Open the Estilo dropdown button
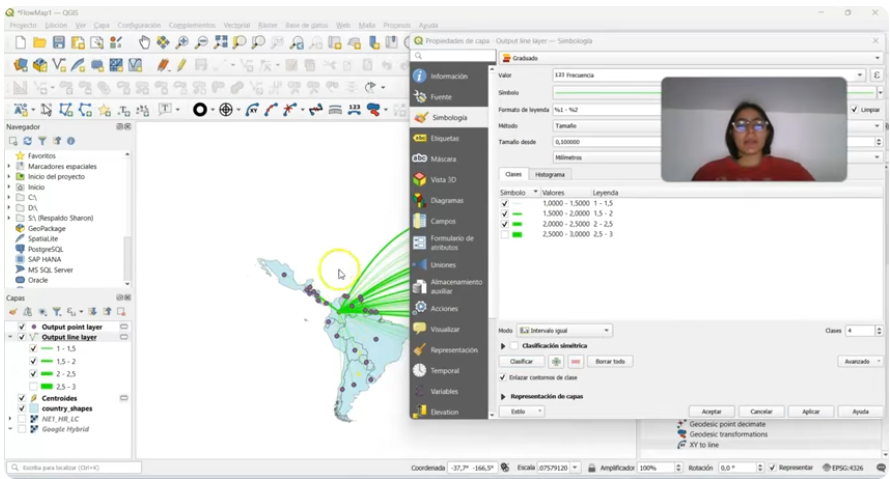The width and height of the screenshot is (890, 479). 522,411
